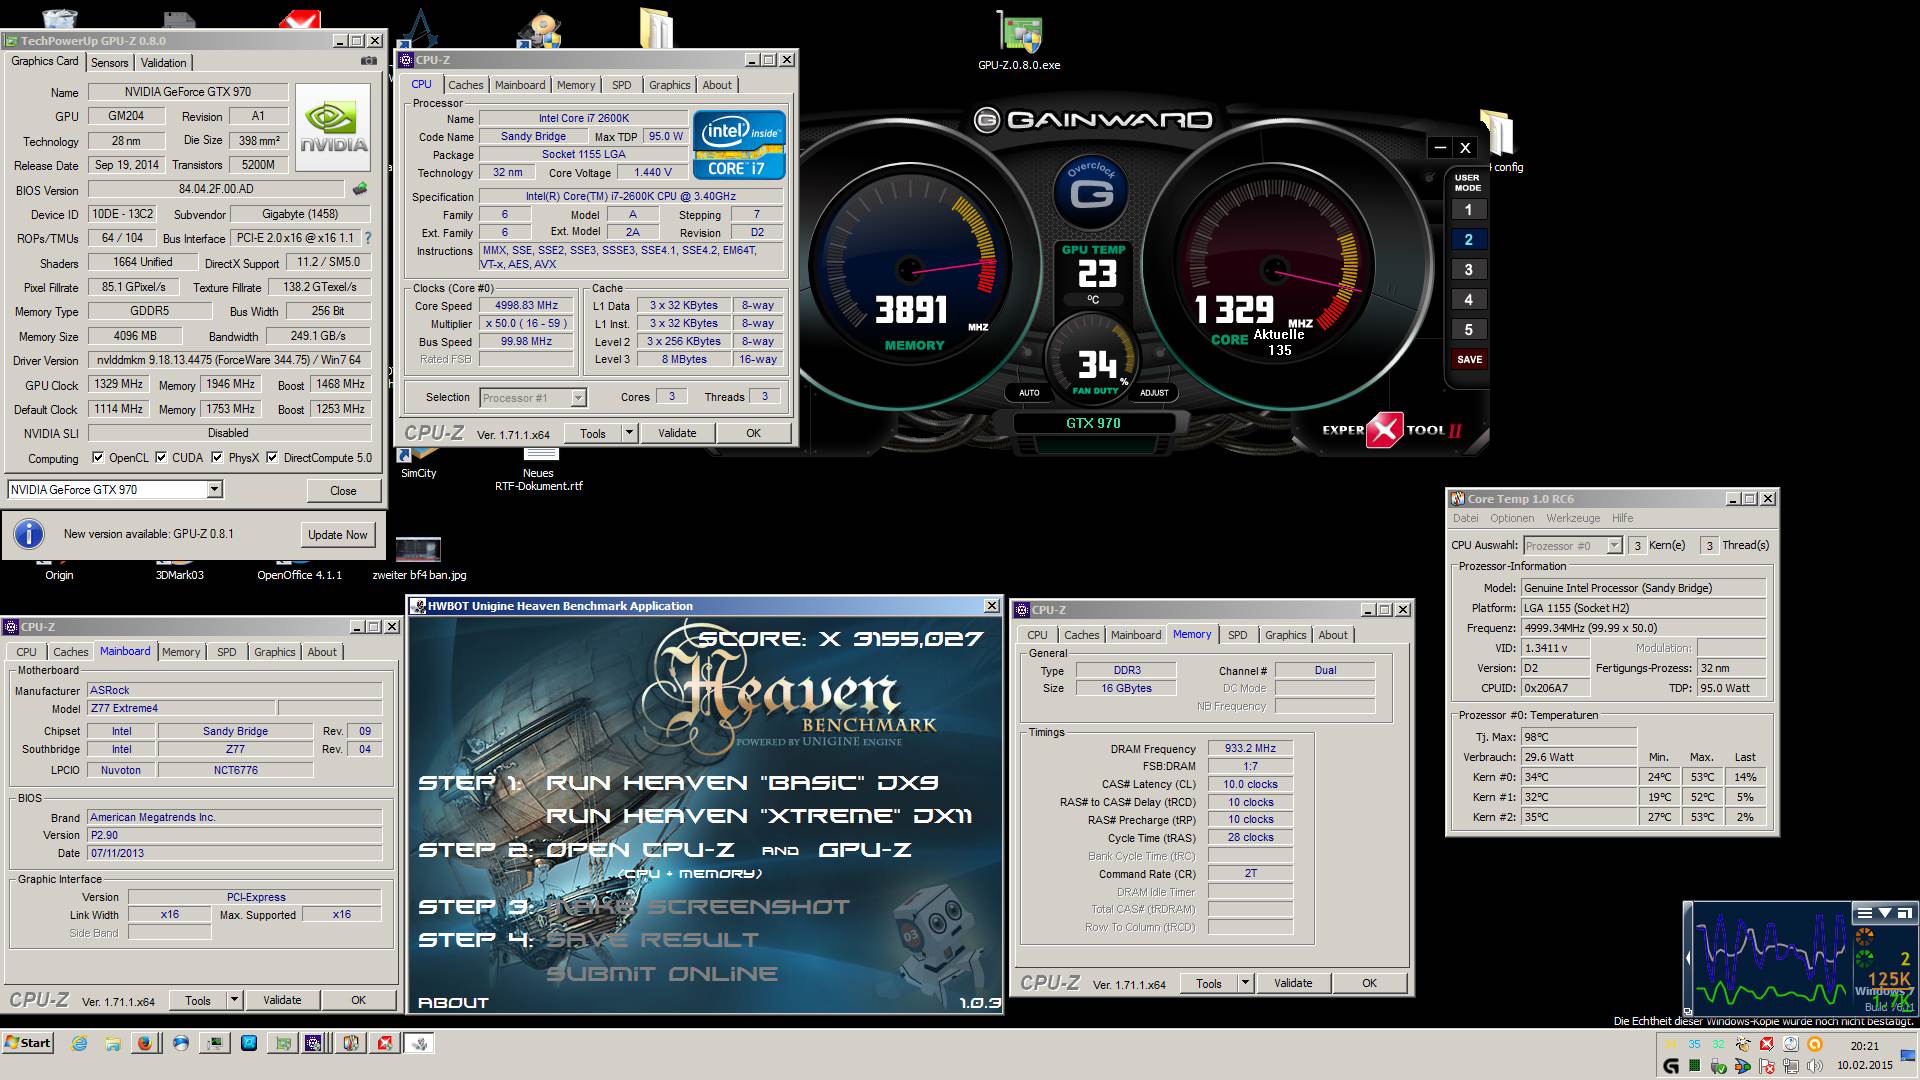The image size is (1920, 1080).
Task: Click RUN HEAVEN XTREME DX11 link
Action: [x=758, y=816]
